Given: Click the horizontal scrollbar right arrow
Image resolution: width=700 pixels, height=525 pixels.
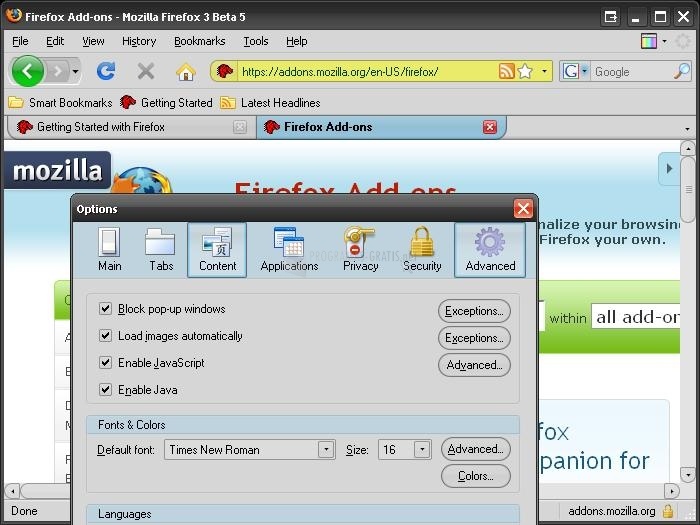Looking at the screenshot, I should (x=671, y=492).
